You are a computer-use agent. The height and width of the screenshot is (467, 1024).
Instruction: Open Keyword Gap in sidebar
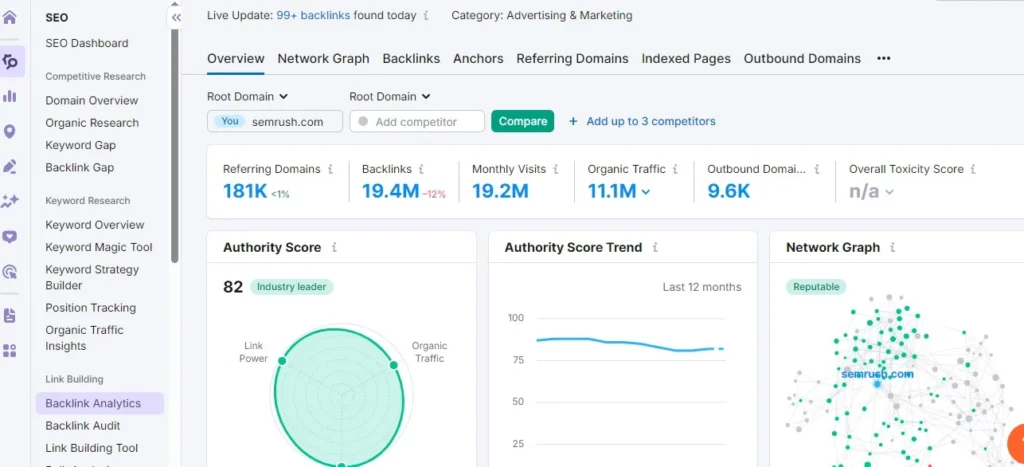(x=80, y=145)
